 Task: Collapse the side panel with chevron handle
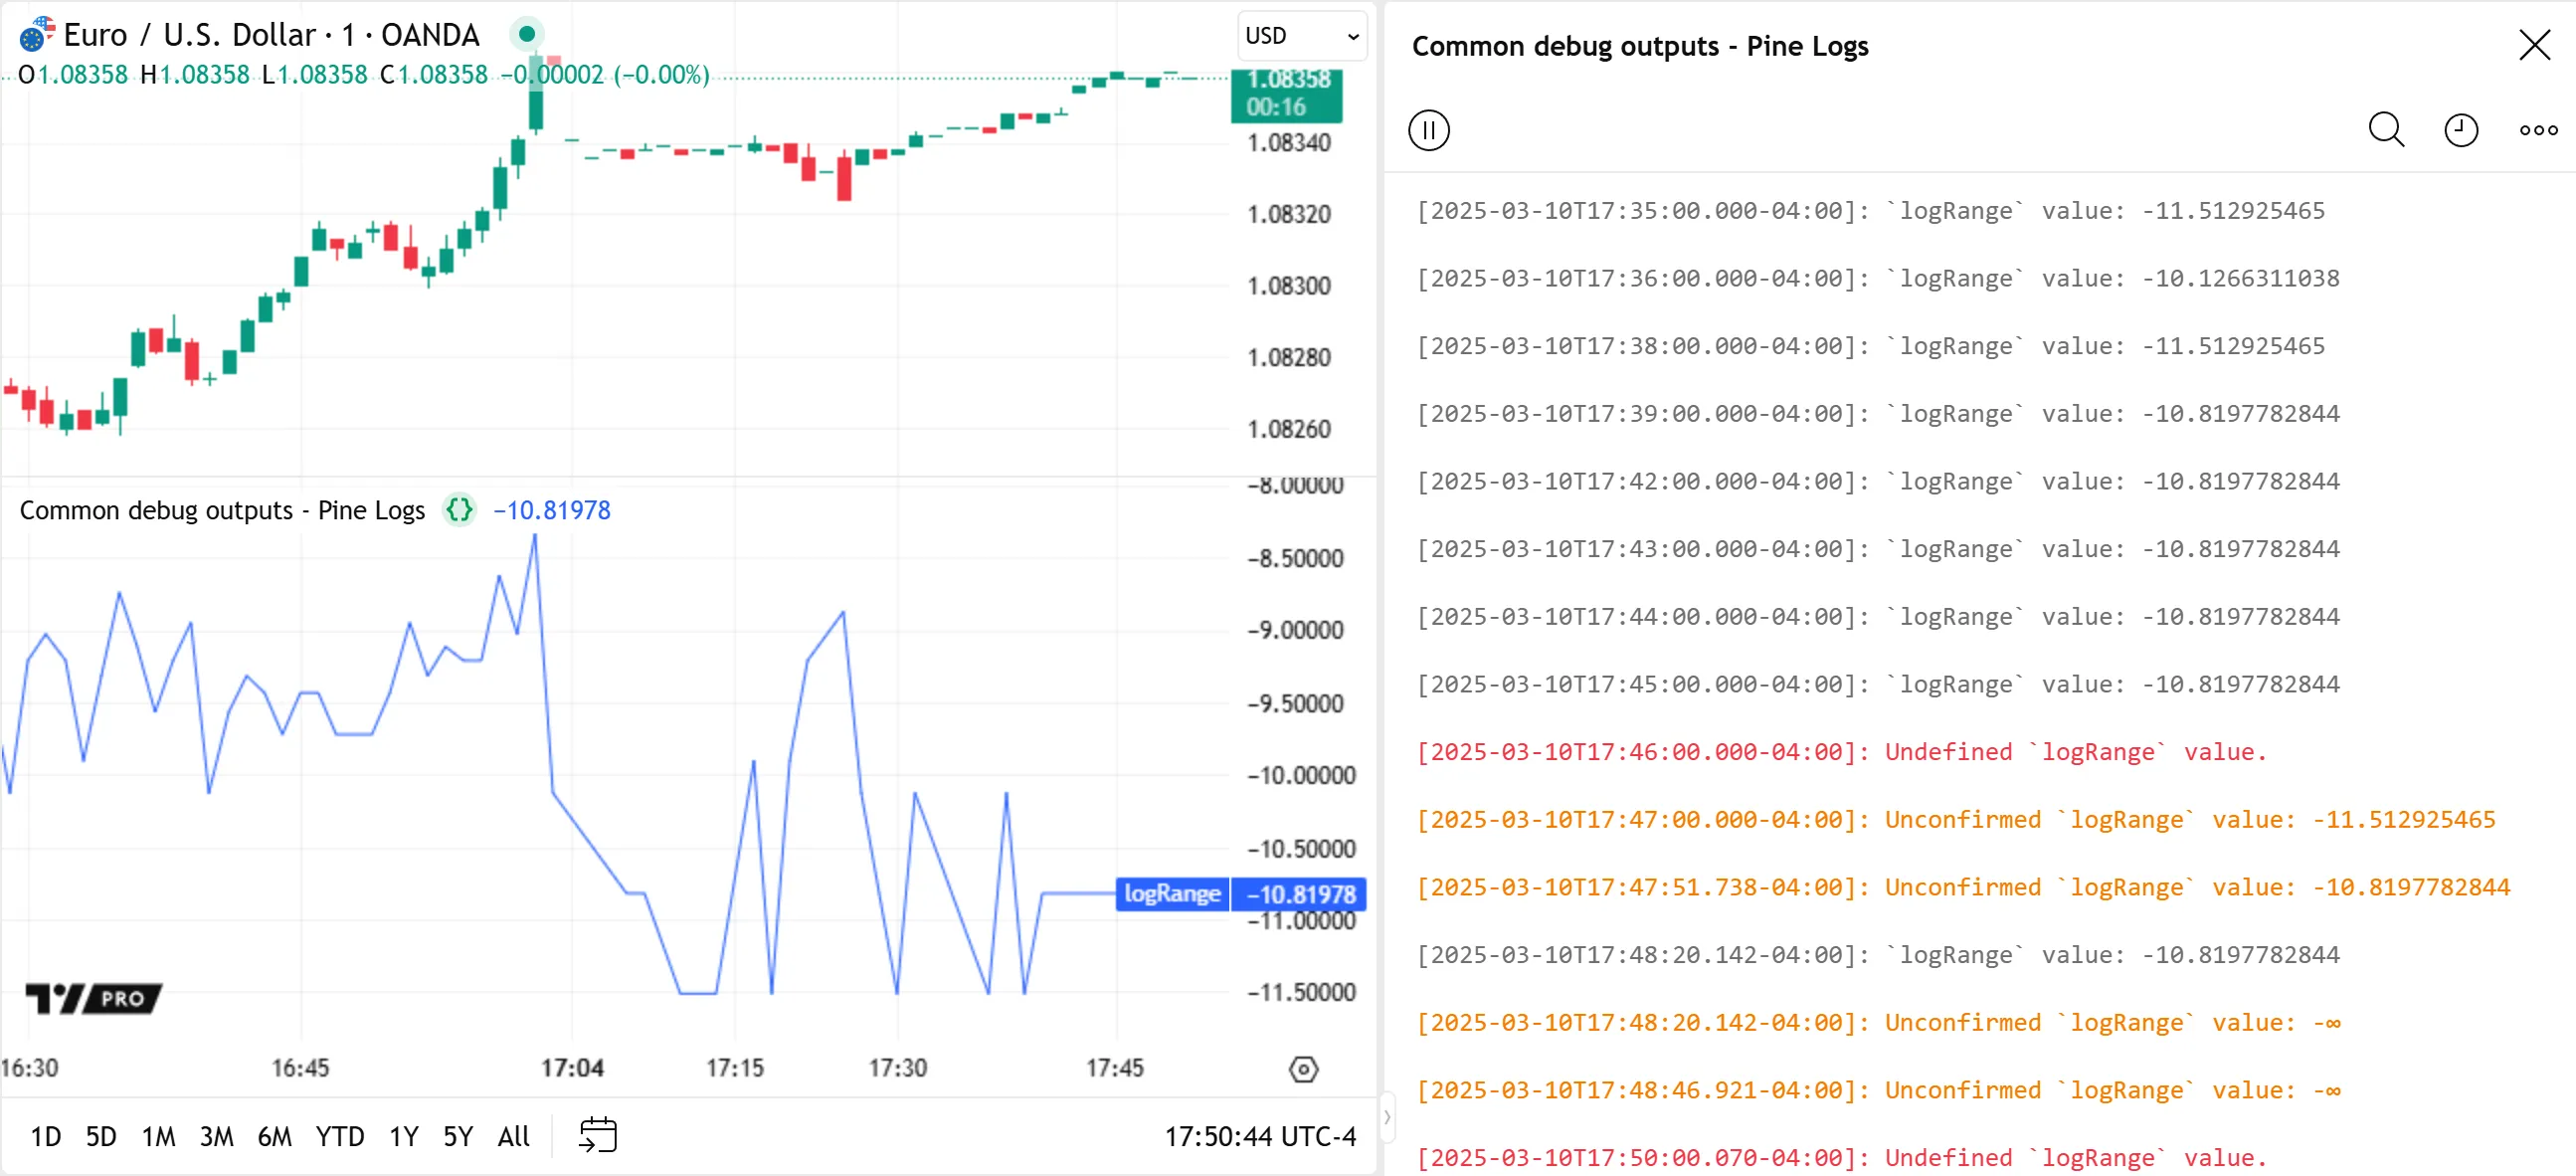click(1387, 1116)
